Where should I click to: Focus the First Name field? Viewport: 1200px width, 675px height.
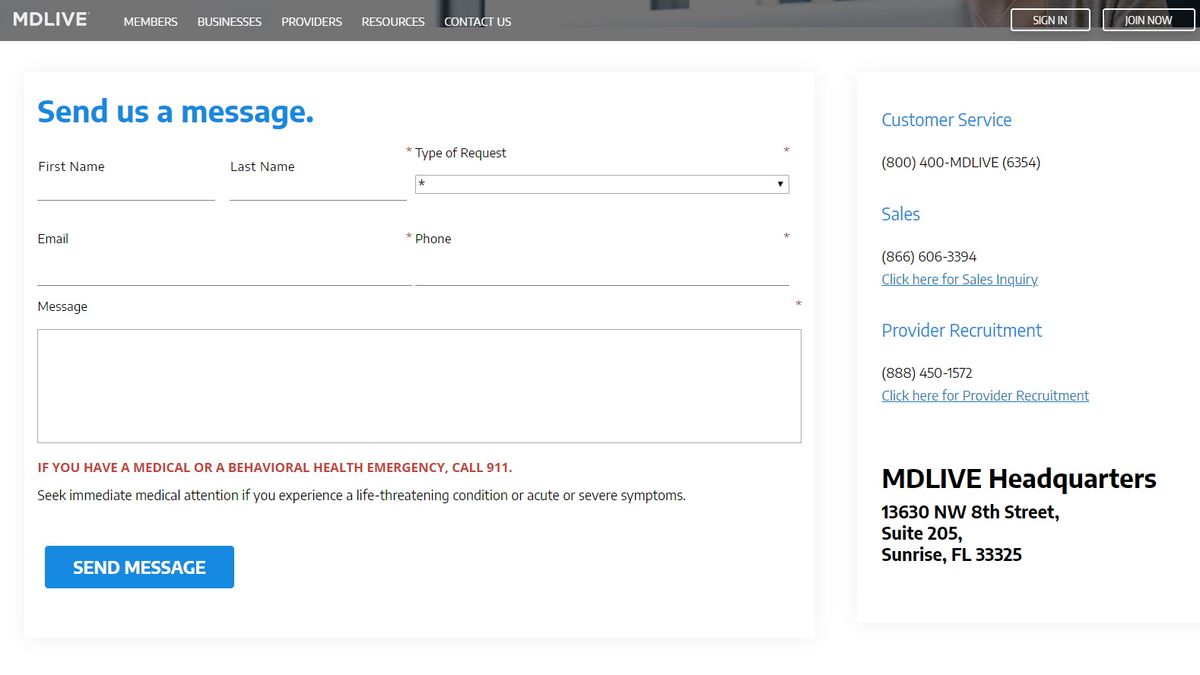pos(126,189)
